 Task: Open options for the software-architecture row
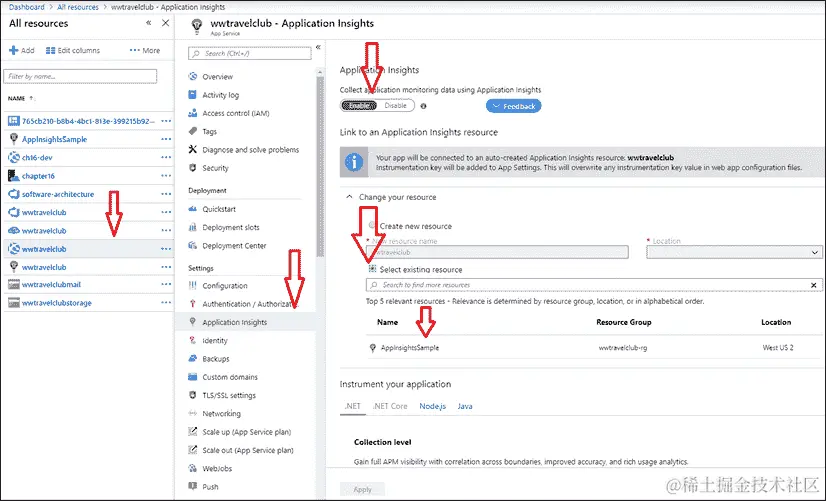pos(166,194)
